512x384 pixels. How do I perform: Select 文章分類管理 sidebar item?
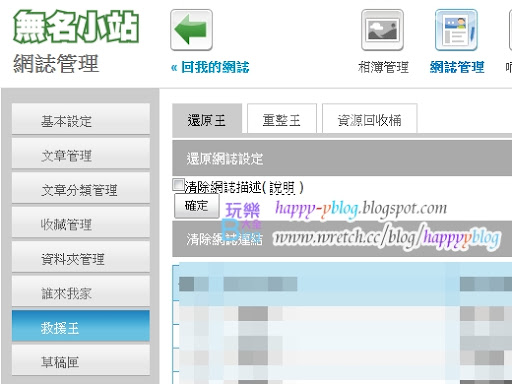81,188
